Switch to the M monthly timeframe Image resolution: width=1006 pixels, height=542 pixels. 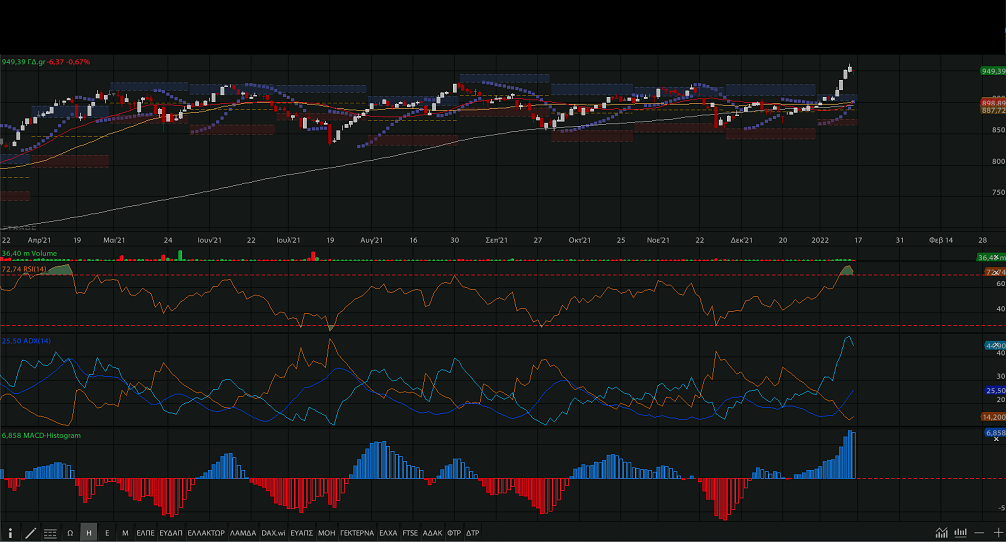(x=125, y=533)
